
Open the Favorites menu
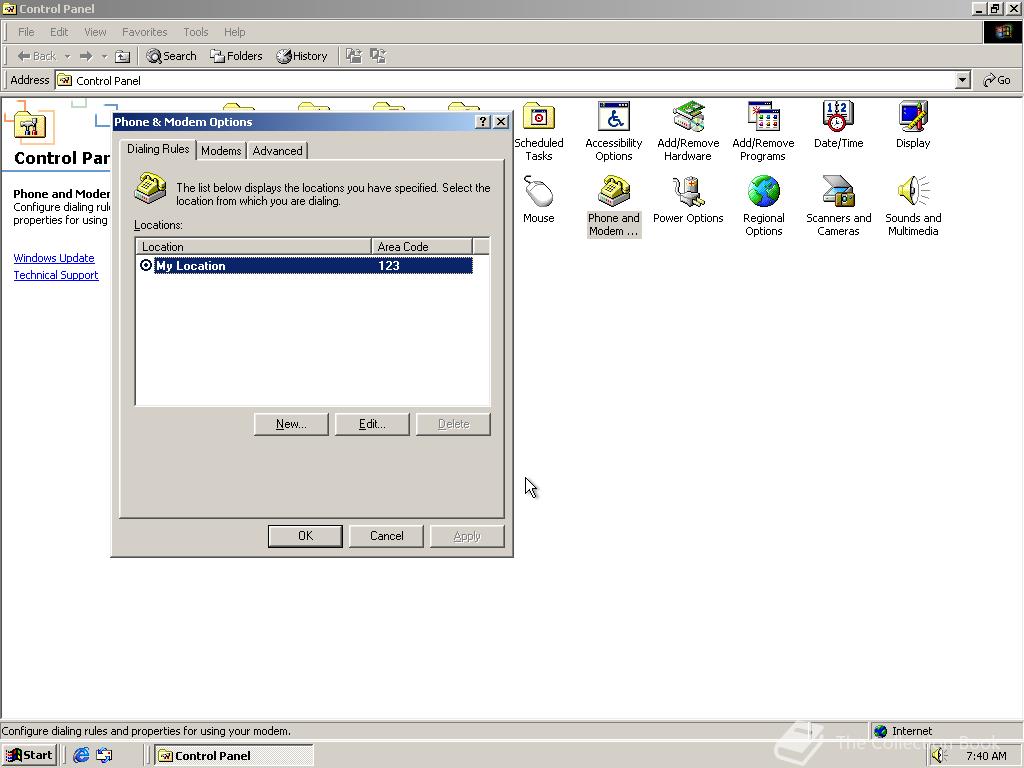tap(144, 32)
